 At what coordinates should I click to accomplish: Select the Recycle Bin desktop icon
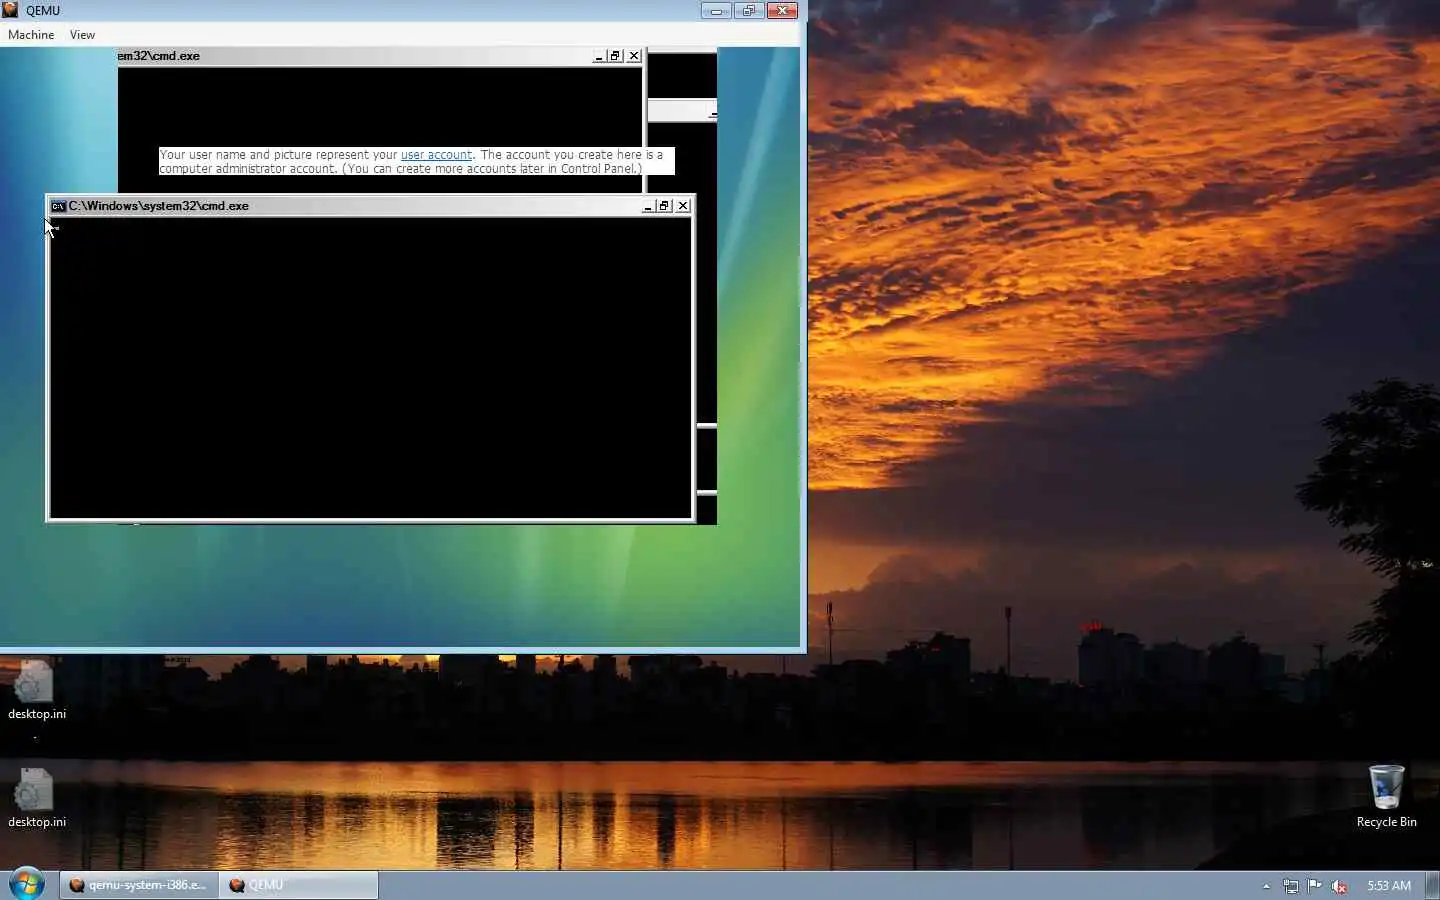click(1386, 797)
